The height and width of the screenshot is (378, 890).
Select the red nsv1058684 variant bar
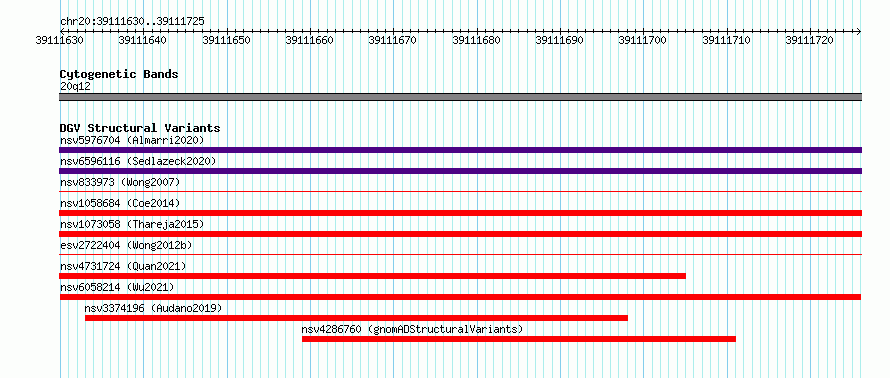tap(460, 213)
